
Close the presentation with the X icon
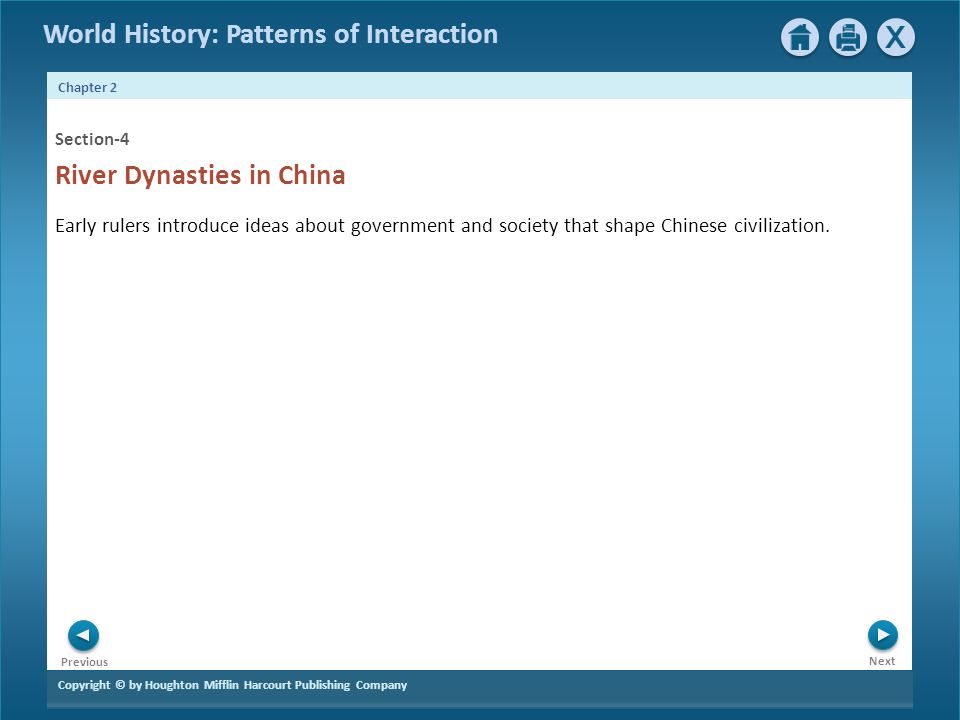click(x=896, y=37)
